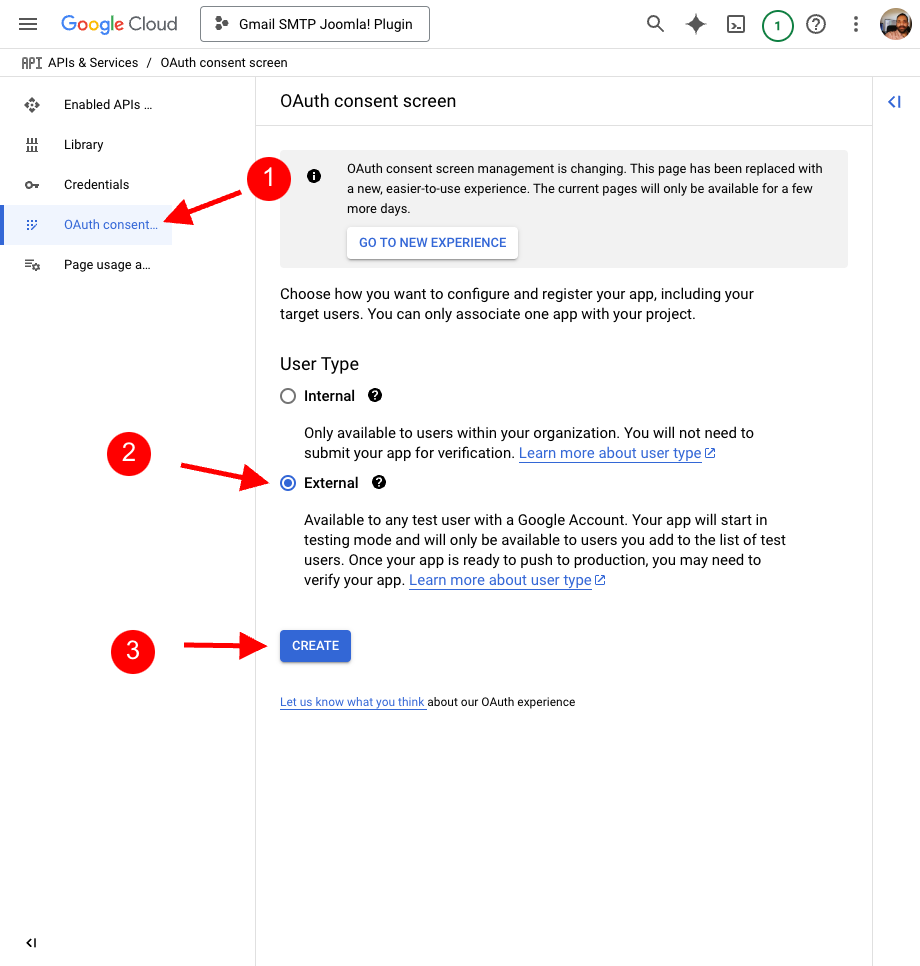The image size is (920, 966).
Task: Click the info icon in notice banner
Action: [x=314, y=176]
